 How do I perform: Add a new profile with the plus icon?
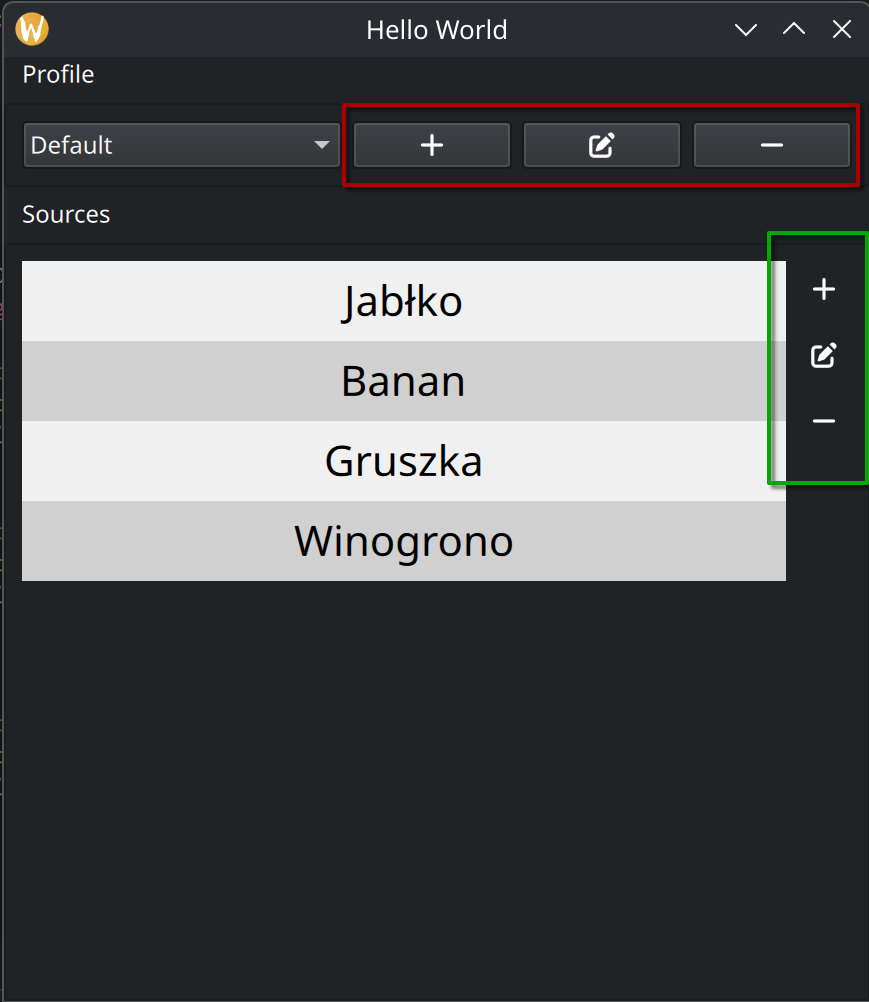point(431,144)
